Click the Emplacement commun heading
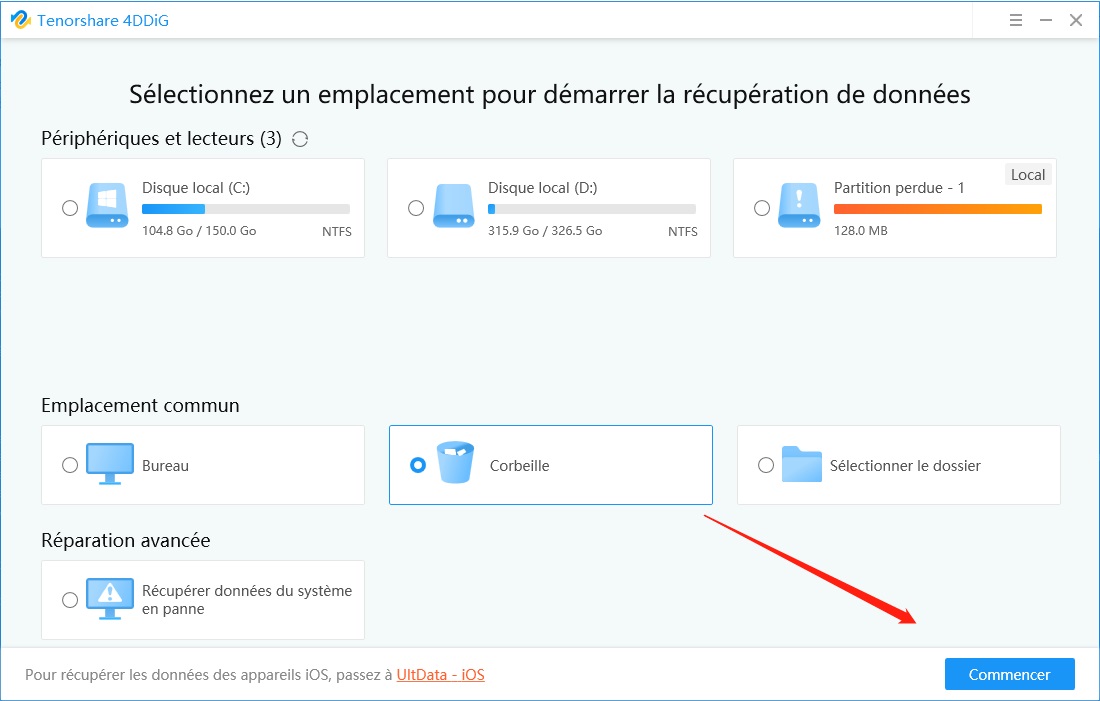 click(140, 406)
